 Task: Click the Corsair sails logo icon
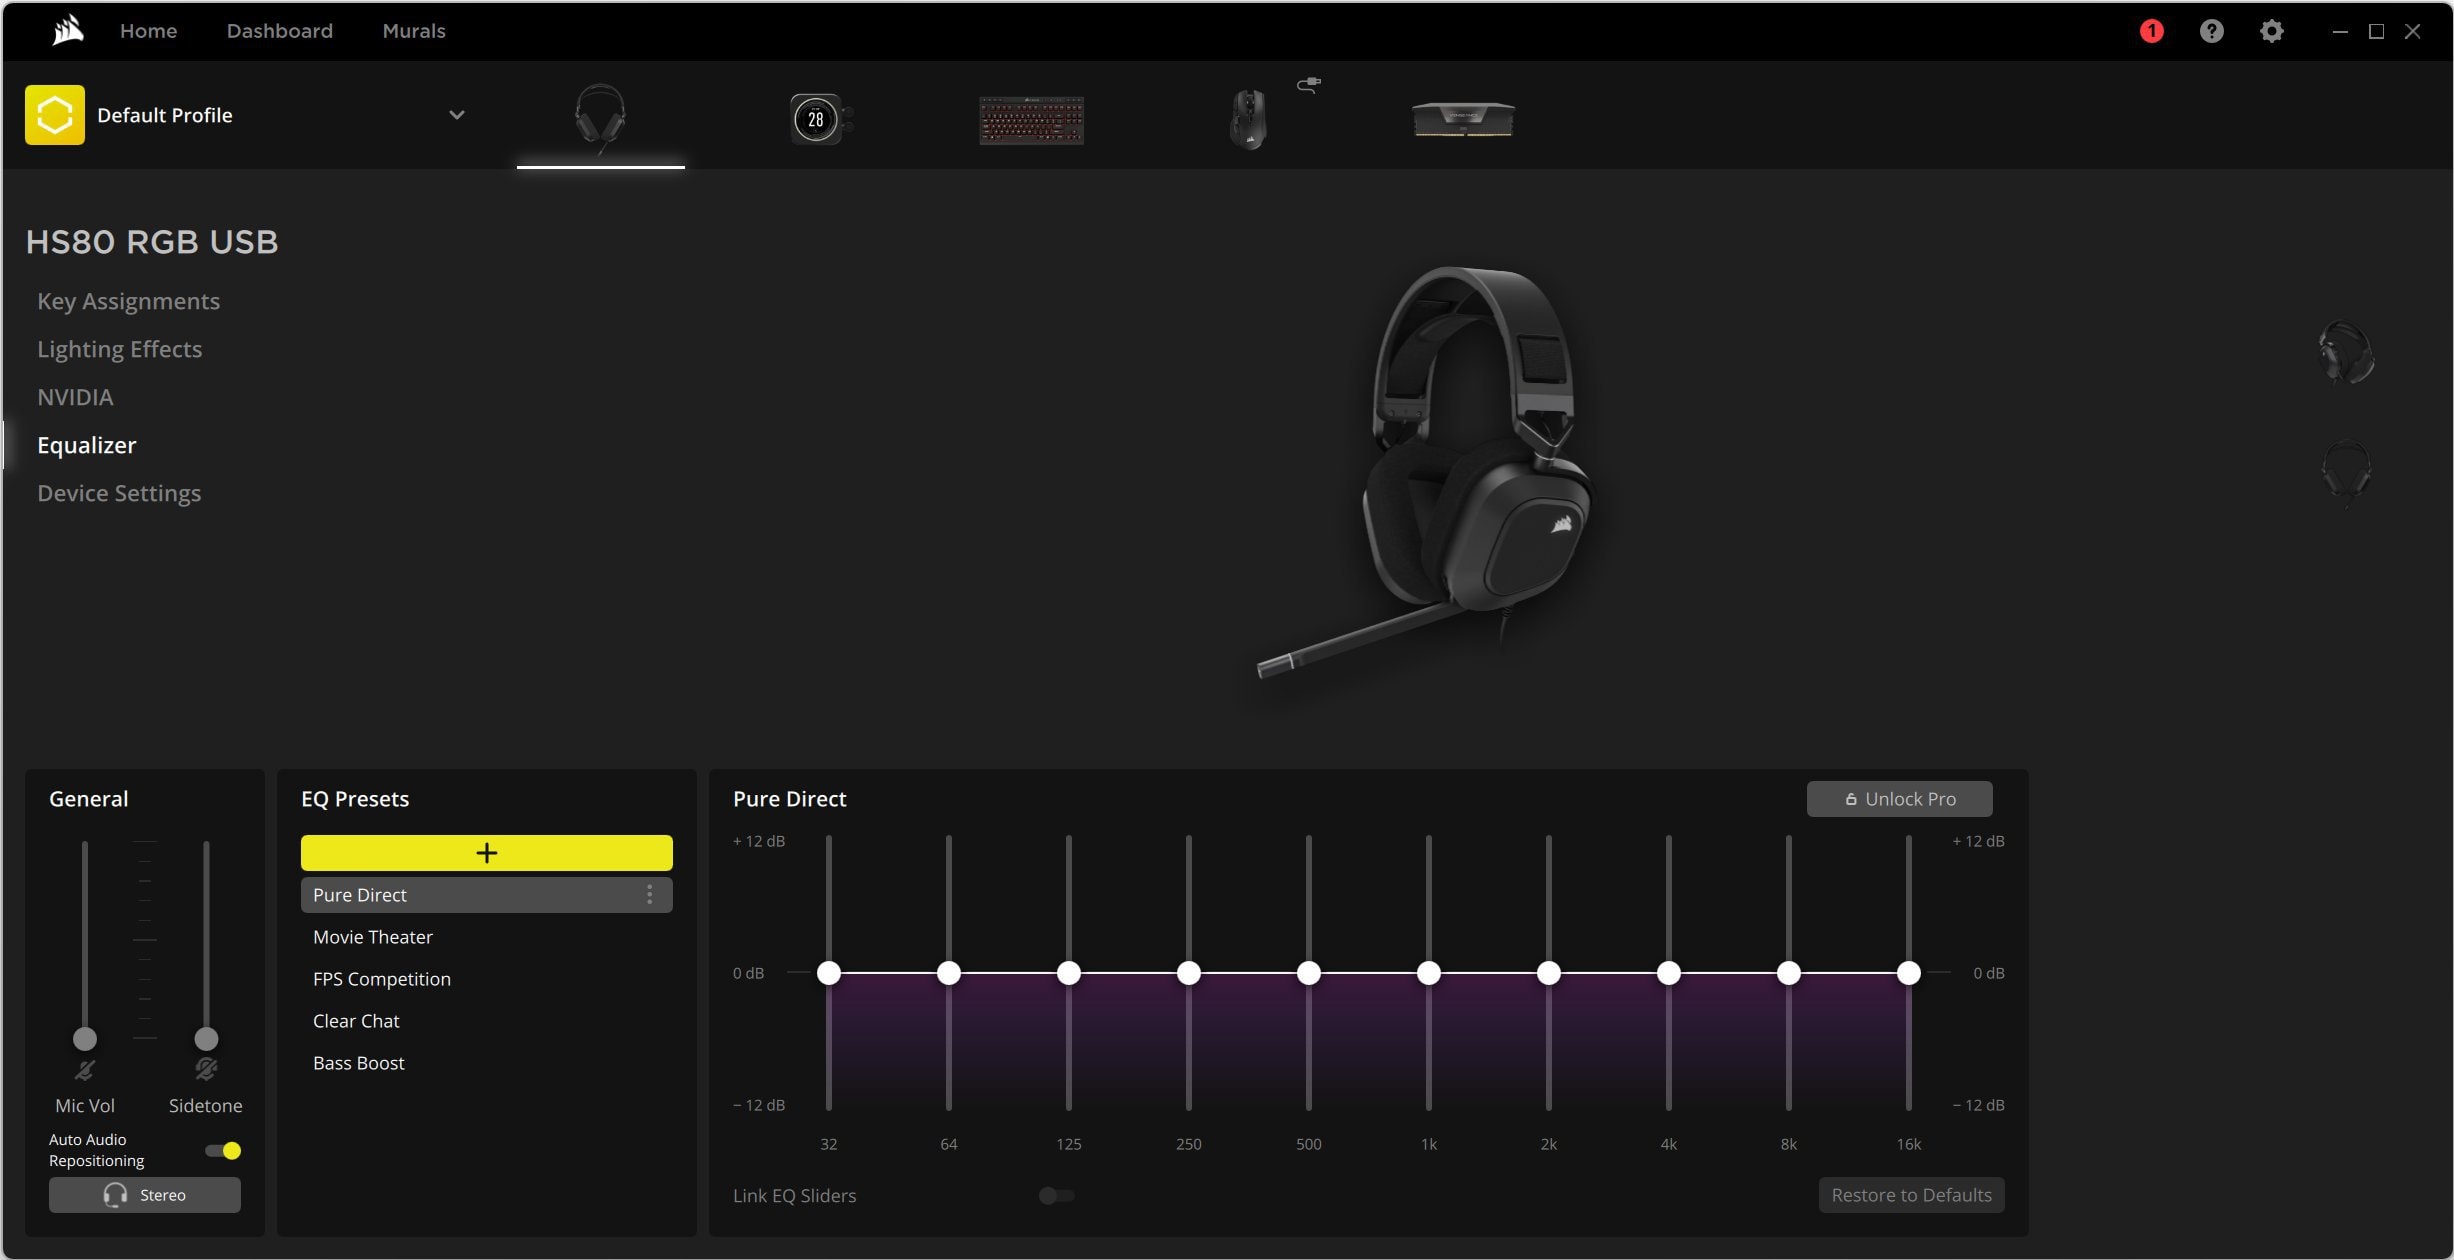pyautogui.click(x=68, y=31)
